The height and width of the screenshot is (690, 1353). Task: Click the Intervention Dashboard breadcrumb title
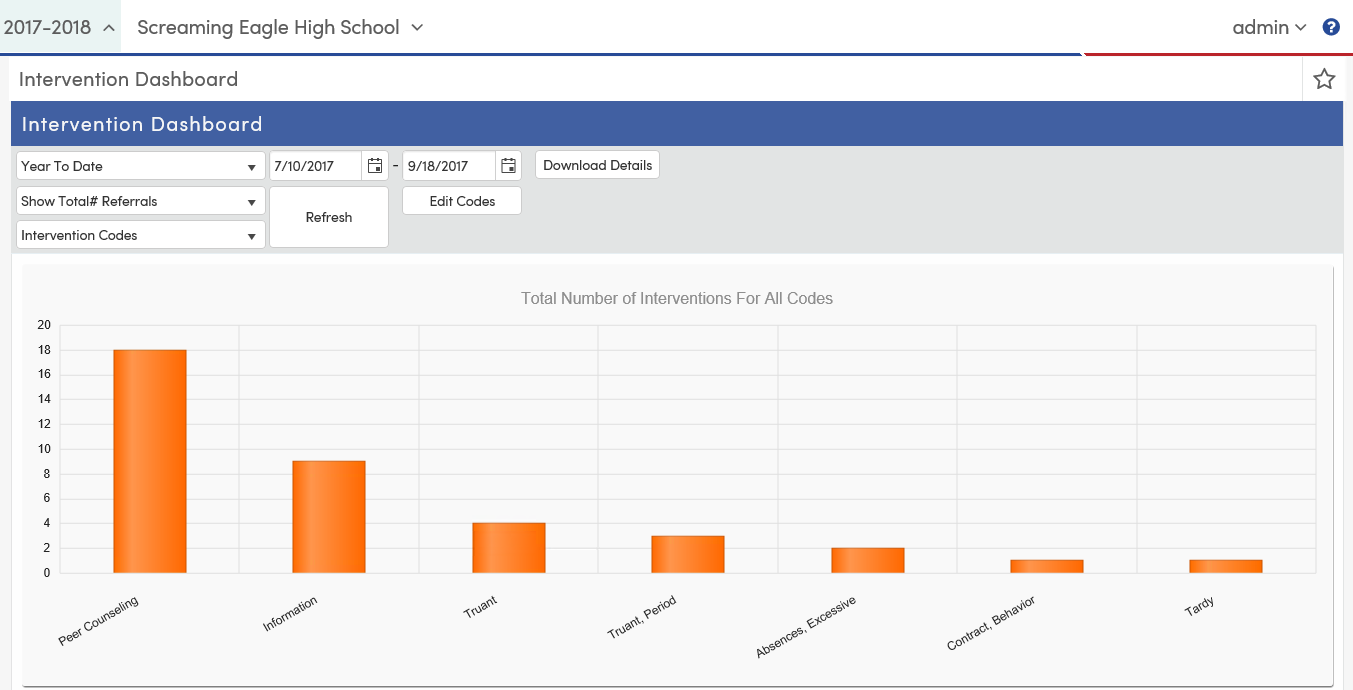pyautogui.click(x=127, y=79)
